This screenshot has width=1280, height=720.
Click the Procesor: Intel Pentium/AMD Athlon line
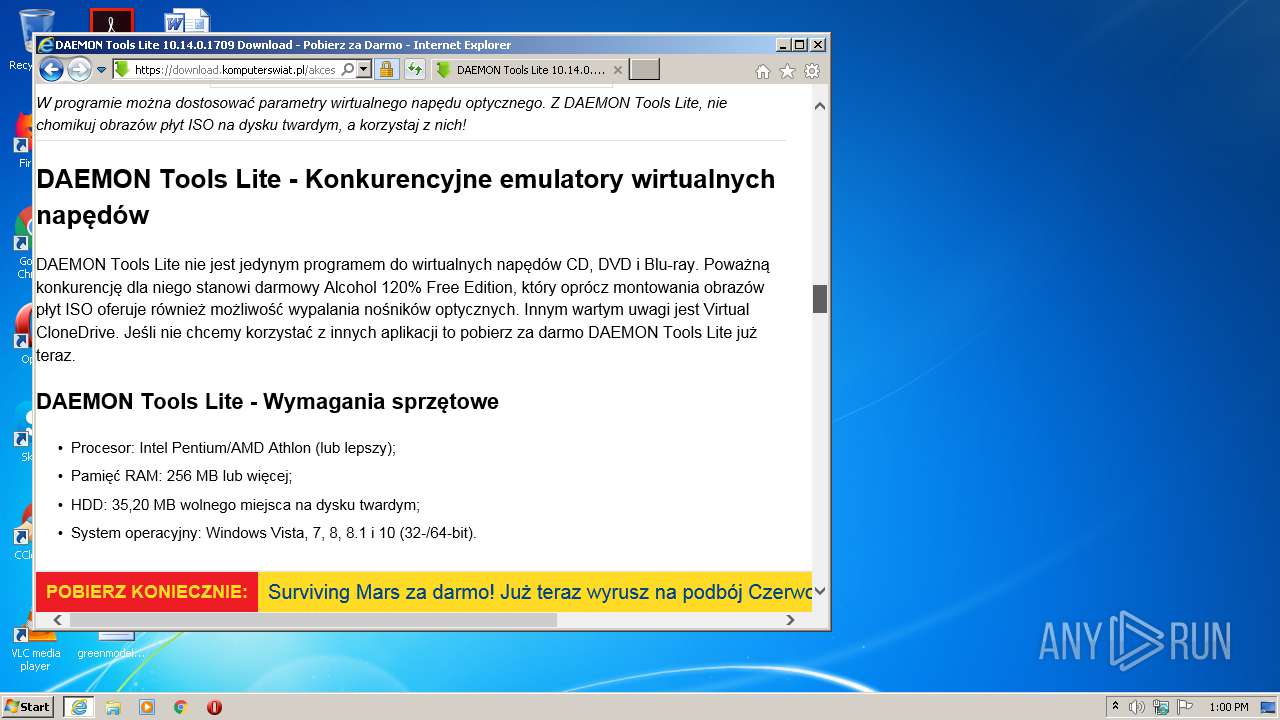pos(233,448)
